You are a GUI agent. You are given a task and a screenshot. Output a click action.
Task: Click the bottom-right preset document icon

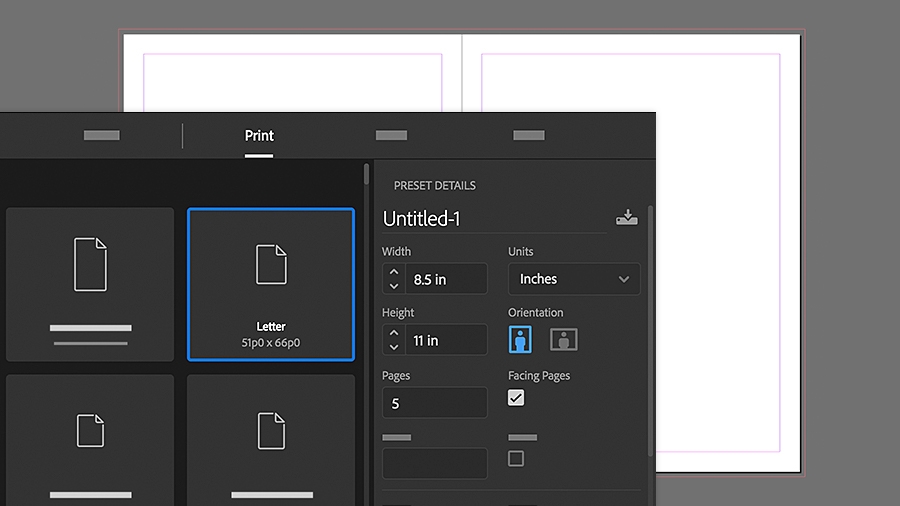click(x=271, y=431)
